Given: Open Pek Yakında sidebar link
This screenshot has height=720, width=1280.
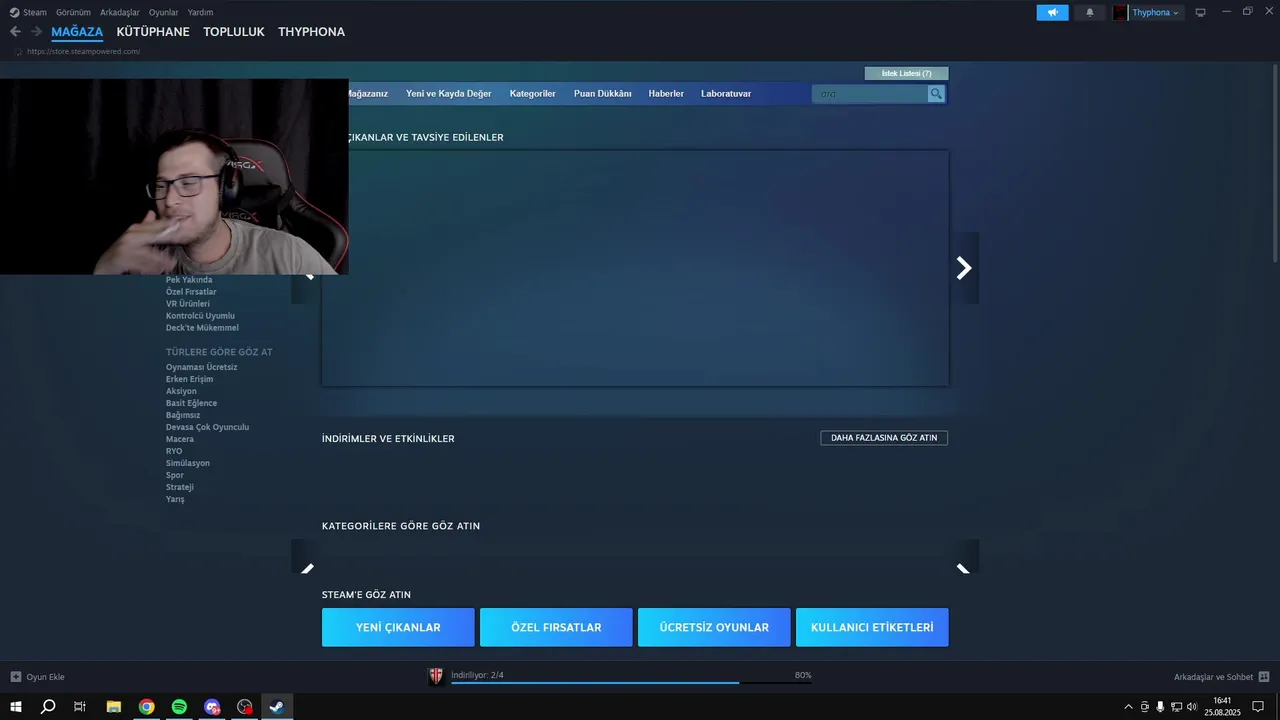Looking at the screenshot, I should click(x=189, y=280).
